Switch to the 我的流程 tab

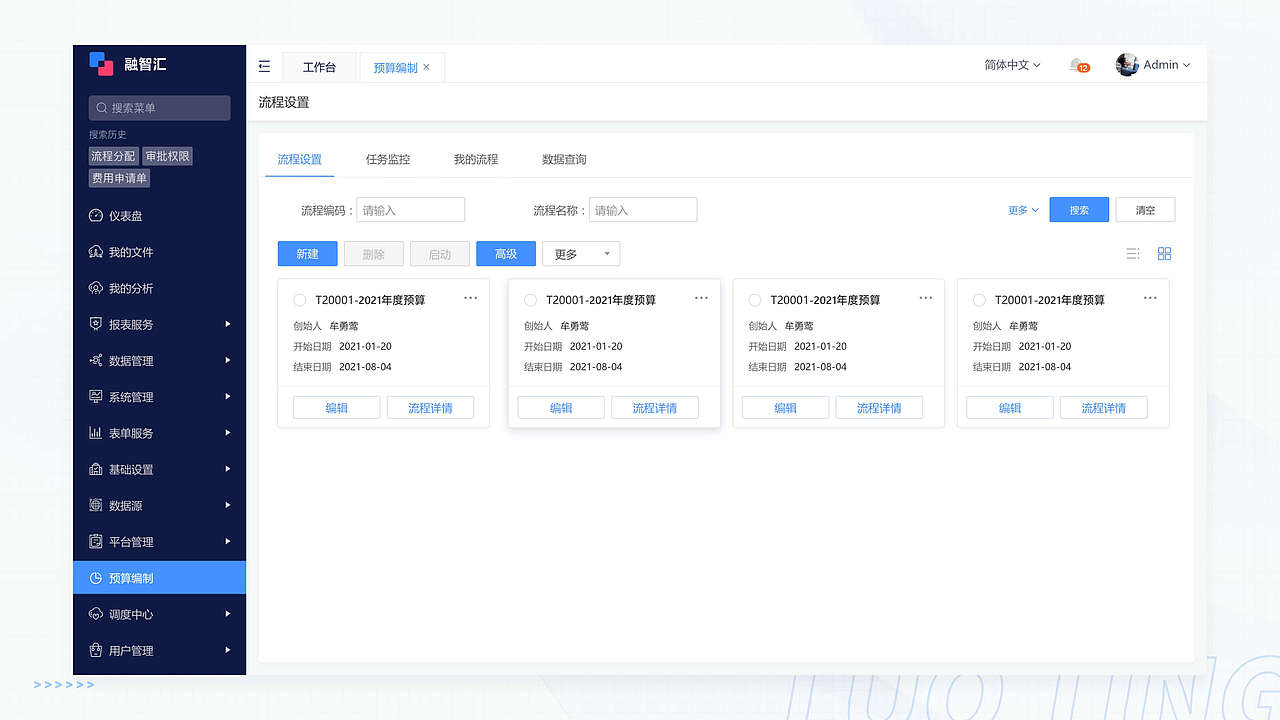476,159
